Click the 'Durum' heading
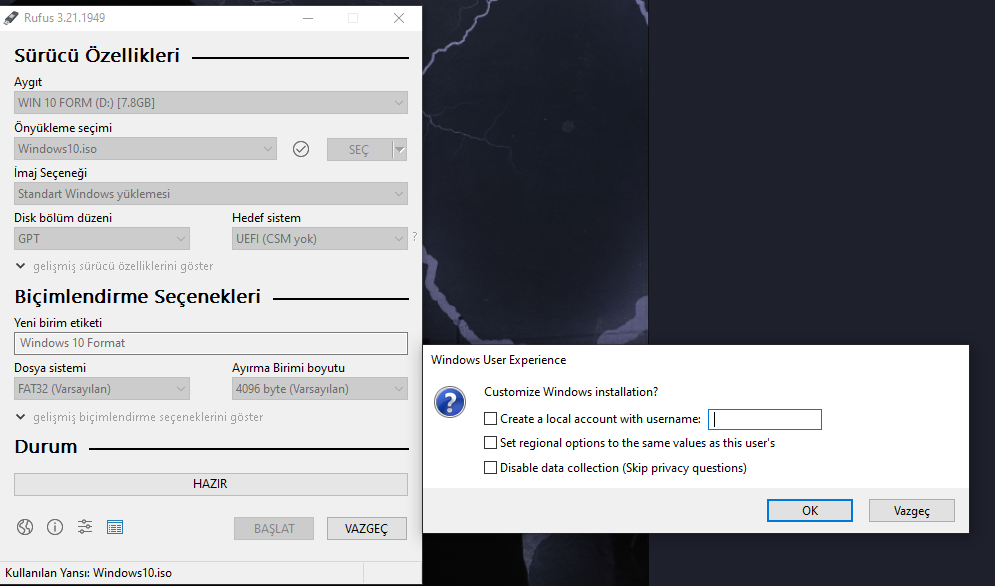 [x=46, y=446]
